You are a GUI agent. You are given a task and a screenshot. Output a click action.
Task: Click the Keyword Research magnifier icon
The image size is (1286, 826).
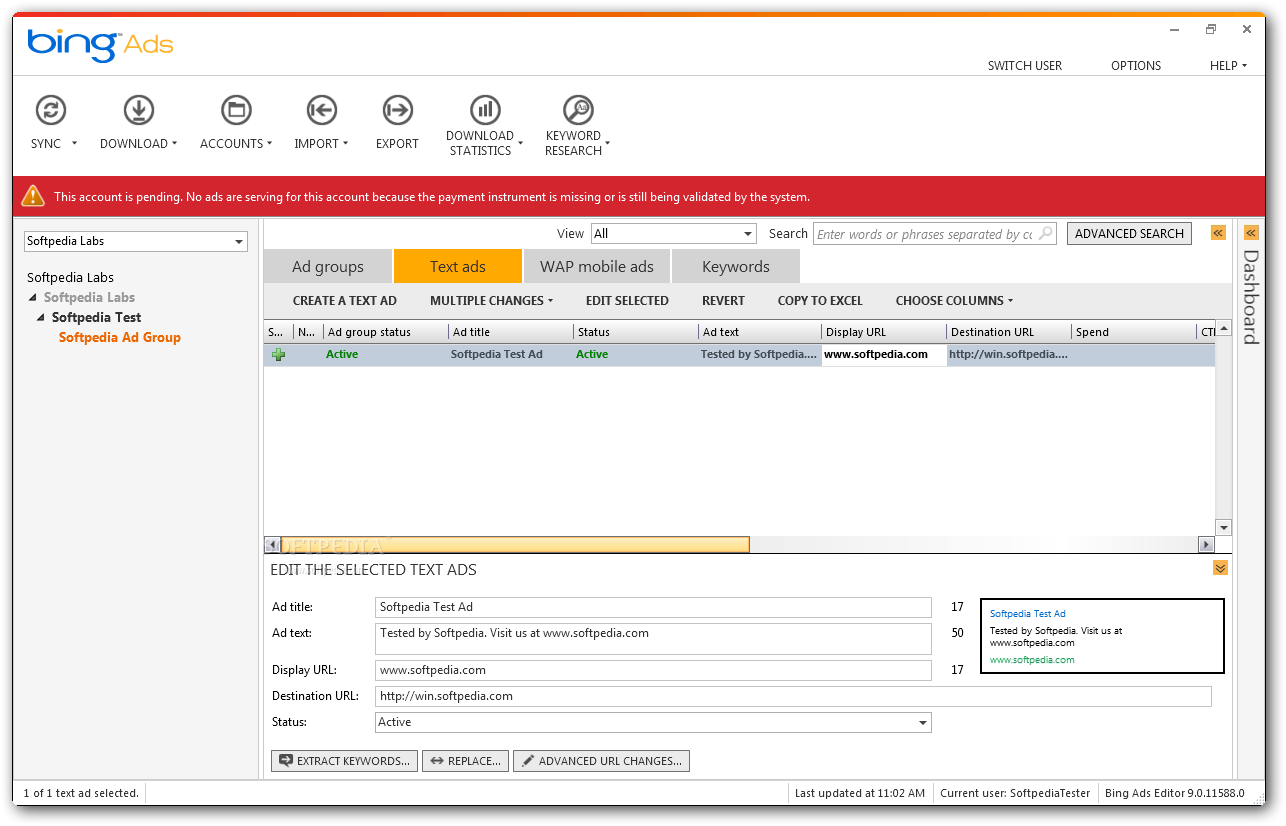click(x=578, y=109)
